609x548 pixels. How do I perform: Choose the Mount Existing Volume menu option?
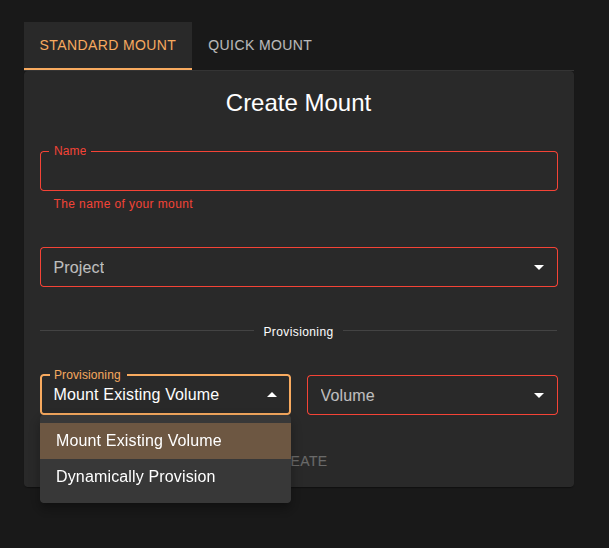139,441
